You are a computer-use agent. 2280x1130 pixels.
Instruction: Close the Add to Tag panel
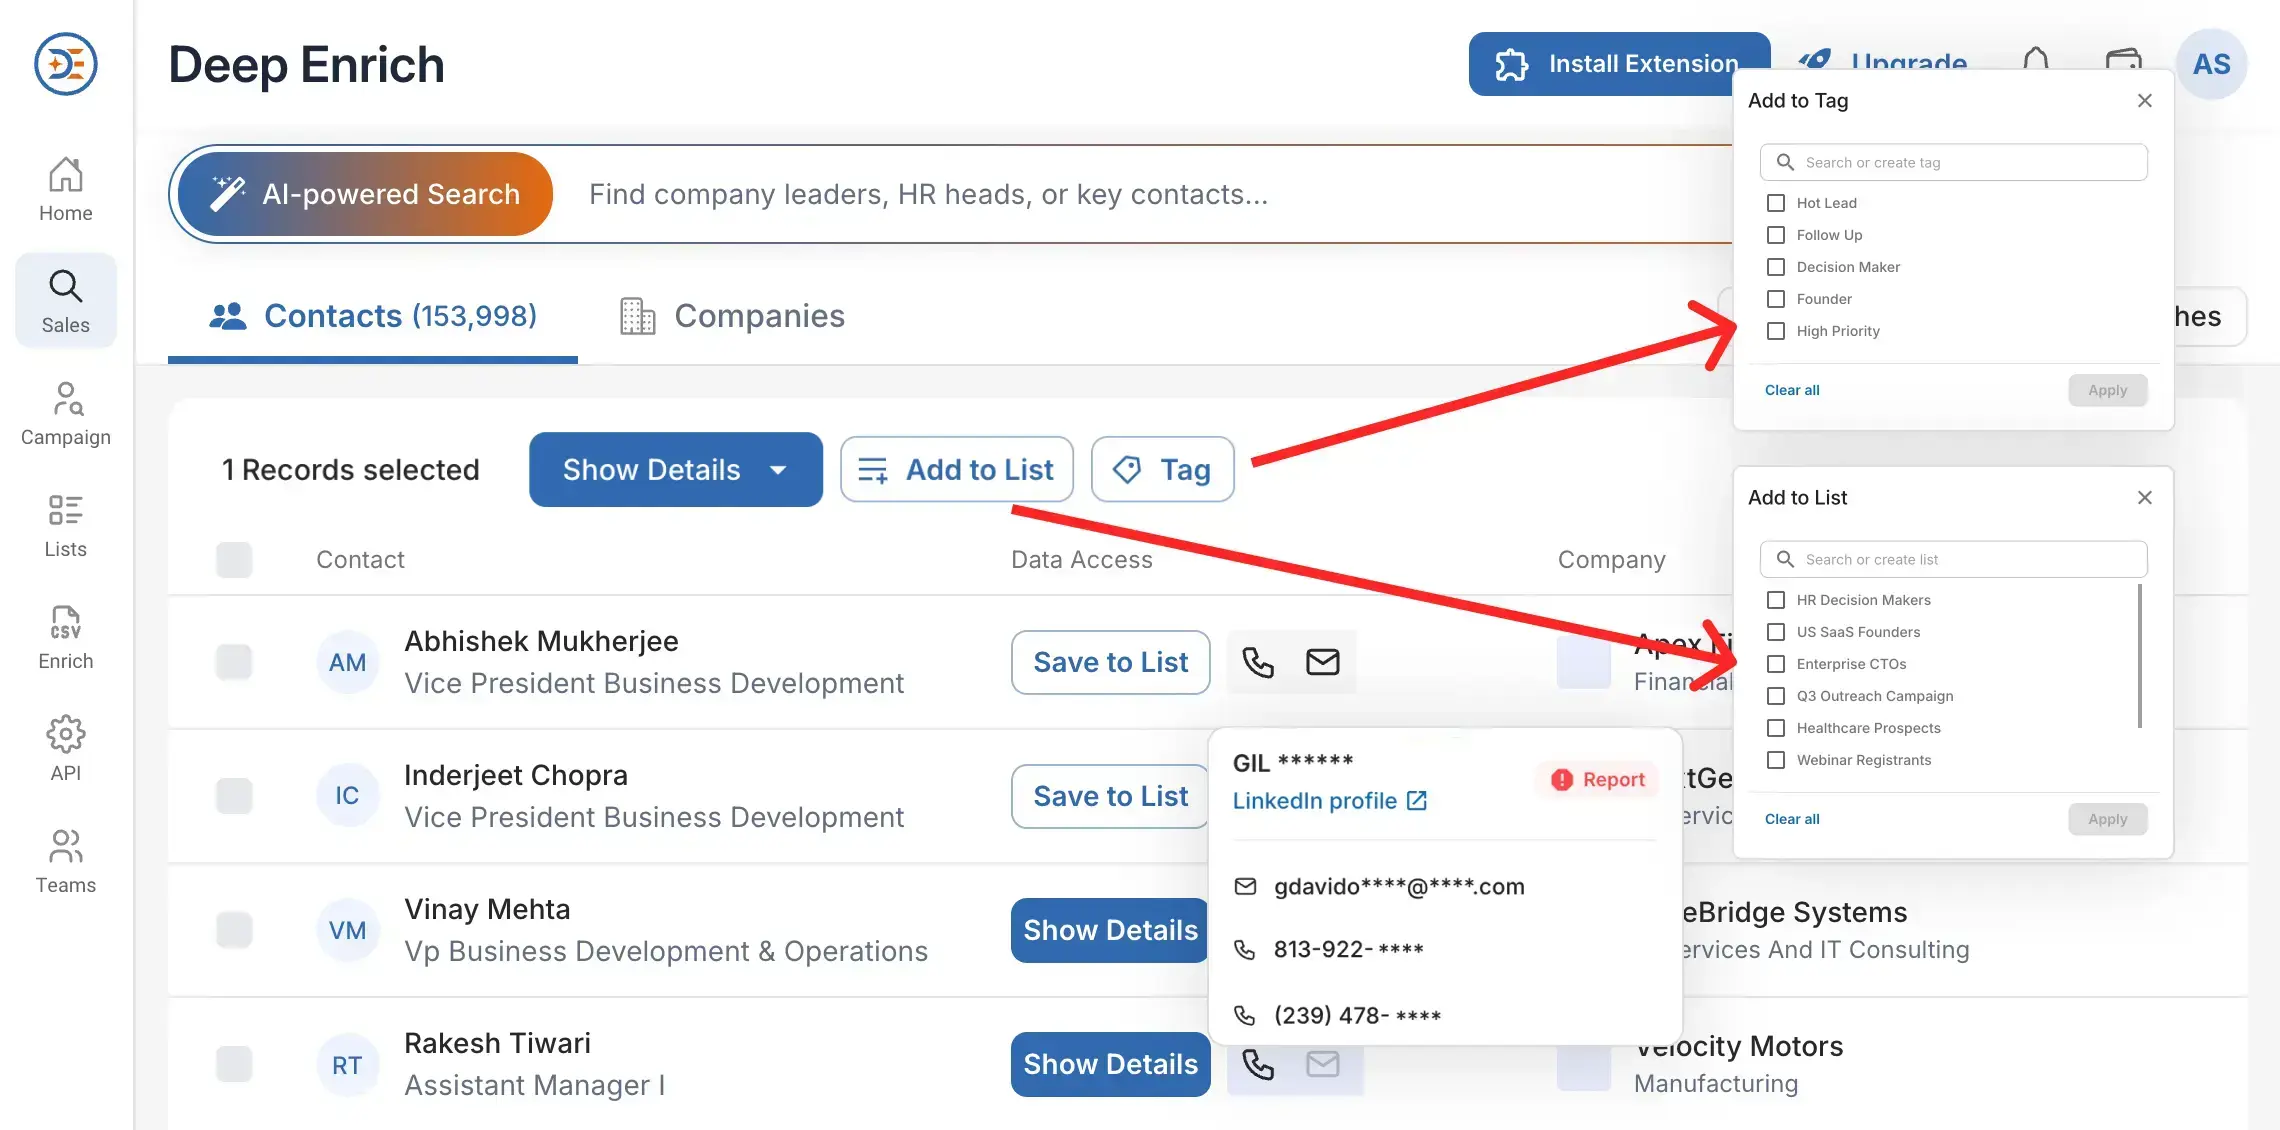[2145, 100]
